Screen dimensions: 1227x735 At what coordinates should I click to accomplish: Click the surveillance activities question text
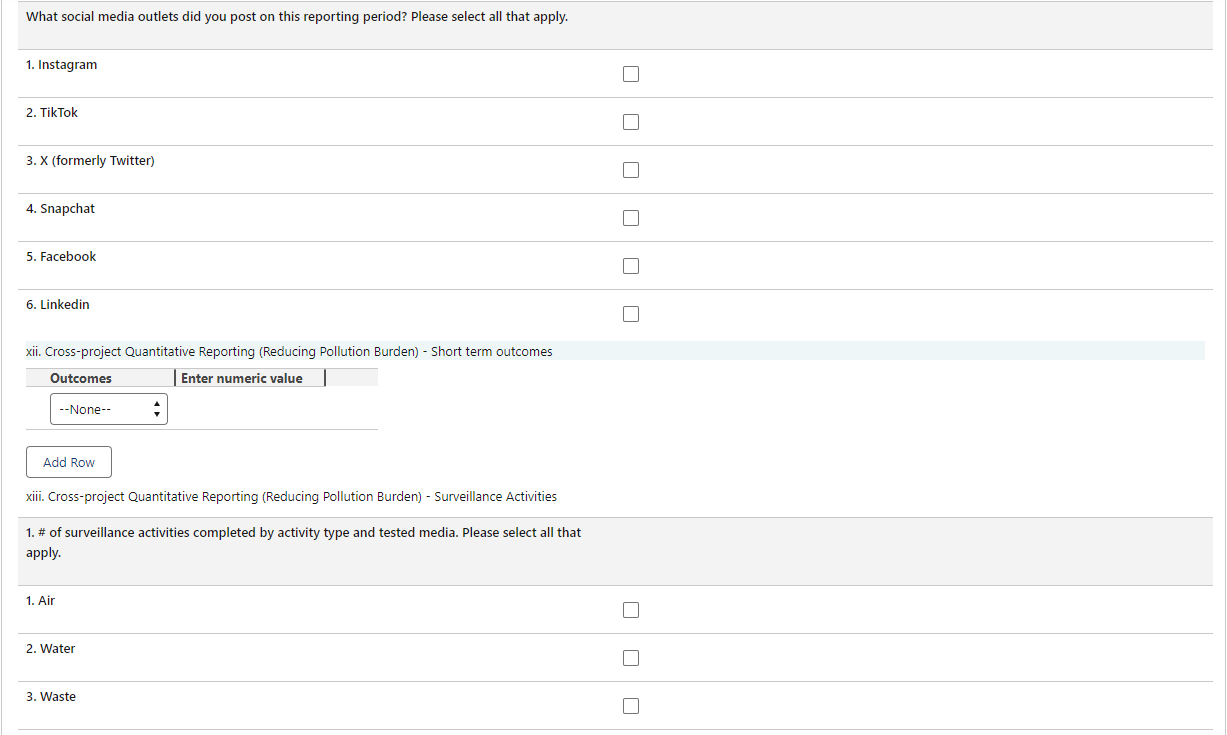coord(303,542)
